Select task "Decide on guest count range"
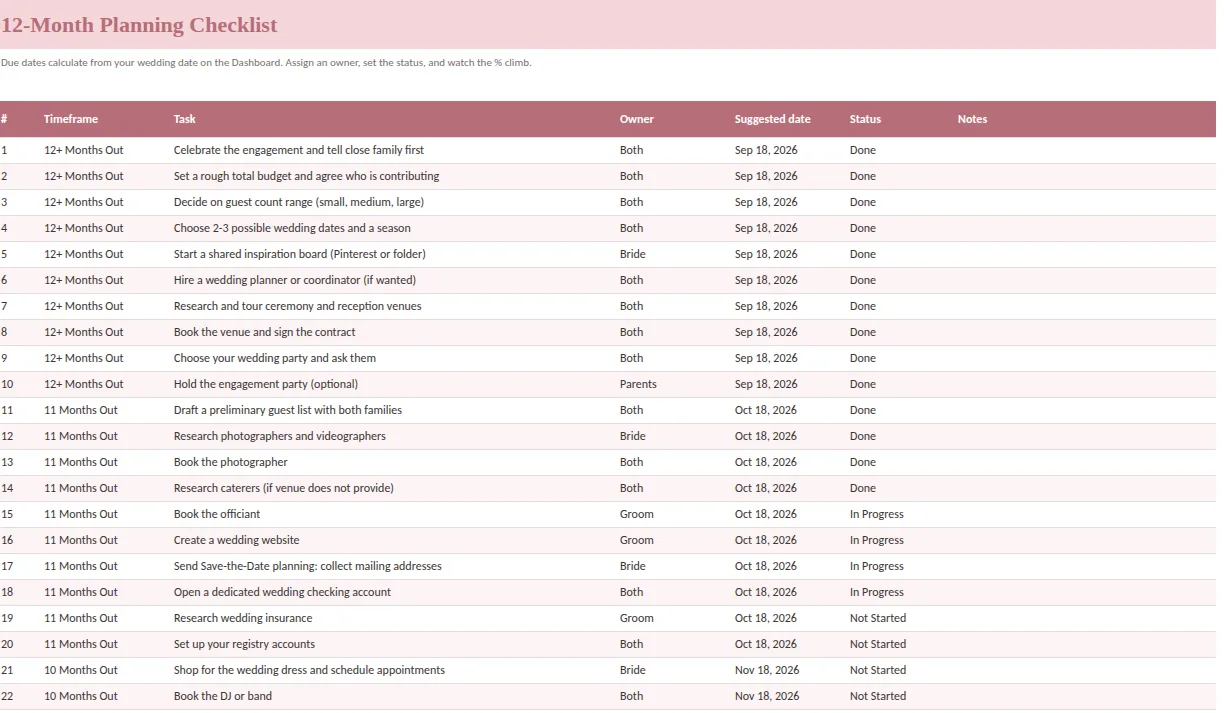This screenshot has width=1224, height=713. [299, 202]
